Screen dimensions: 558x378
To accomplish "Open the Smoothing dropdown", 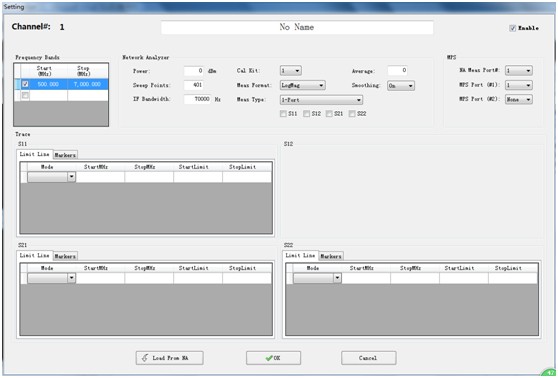I will [x=401, y=86].
